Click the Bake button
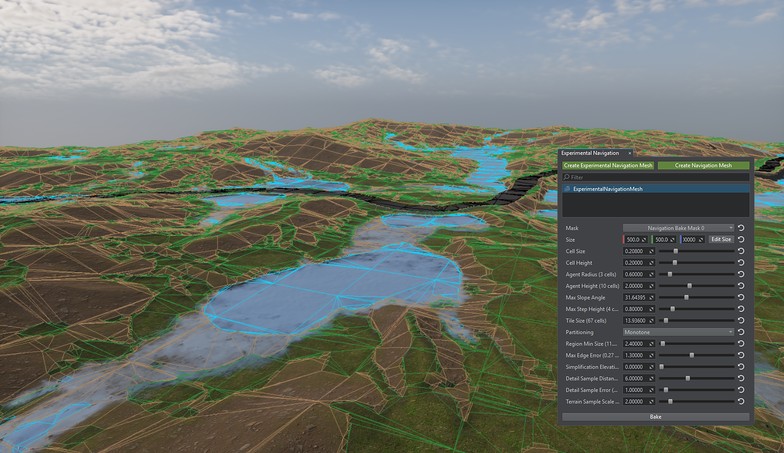 pos(656,416)
